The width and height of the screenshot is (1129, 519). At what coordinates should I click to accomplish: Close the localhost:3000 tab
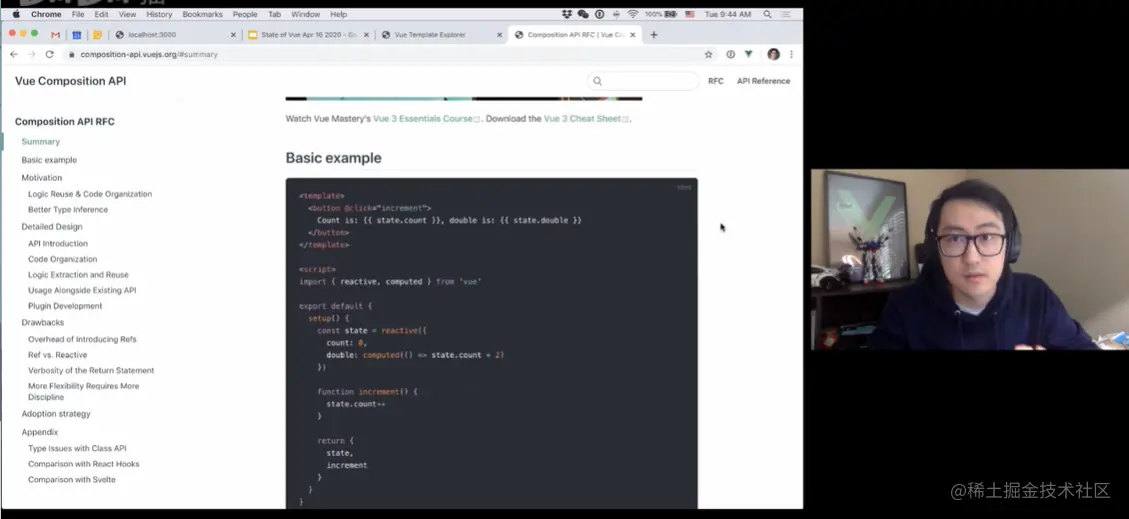click(233, 35)
